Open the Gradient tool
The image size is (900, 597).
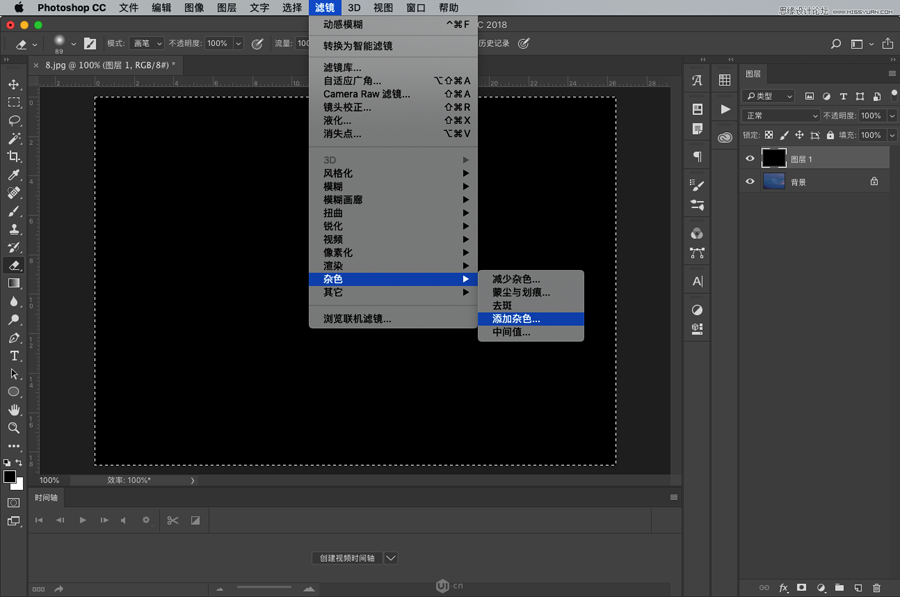tap(14, 284)
